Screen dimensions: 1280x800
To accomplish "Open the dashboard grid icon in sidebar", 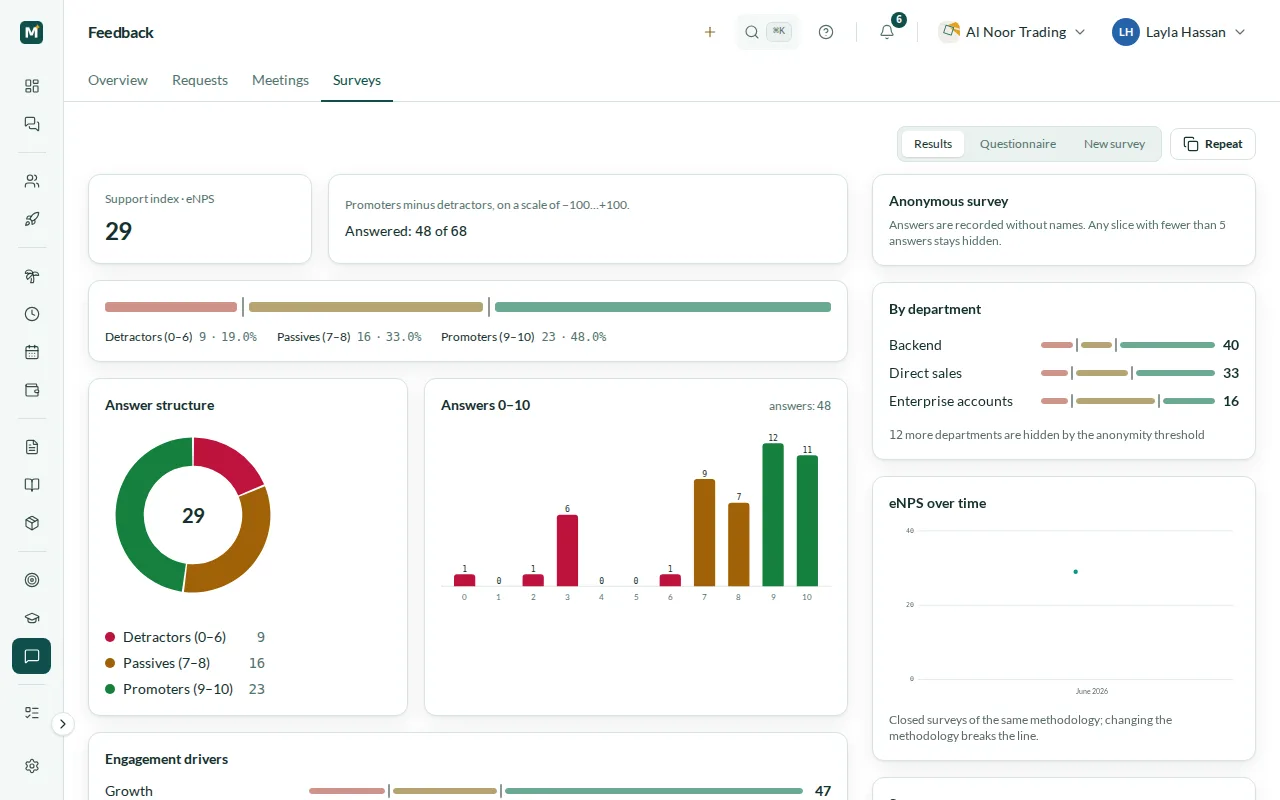I will [32, 86].
